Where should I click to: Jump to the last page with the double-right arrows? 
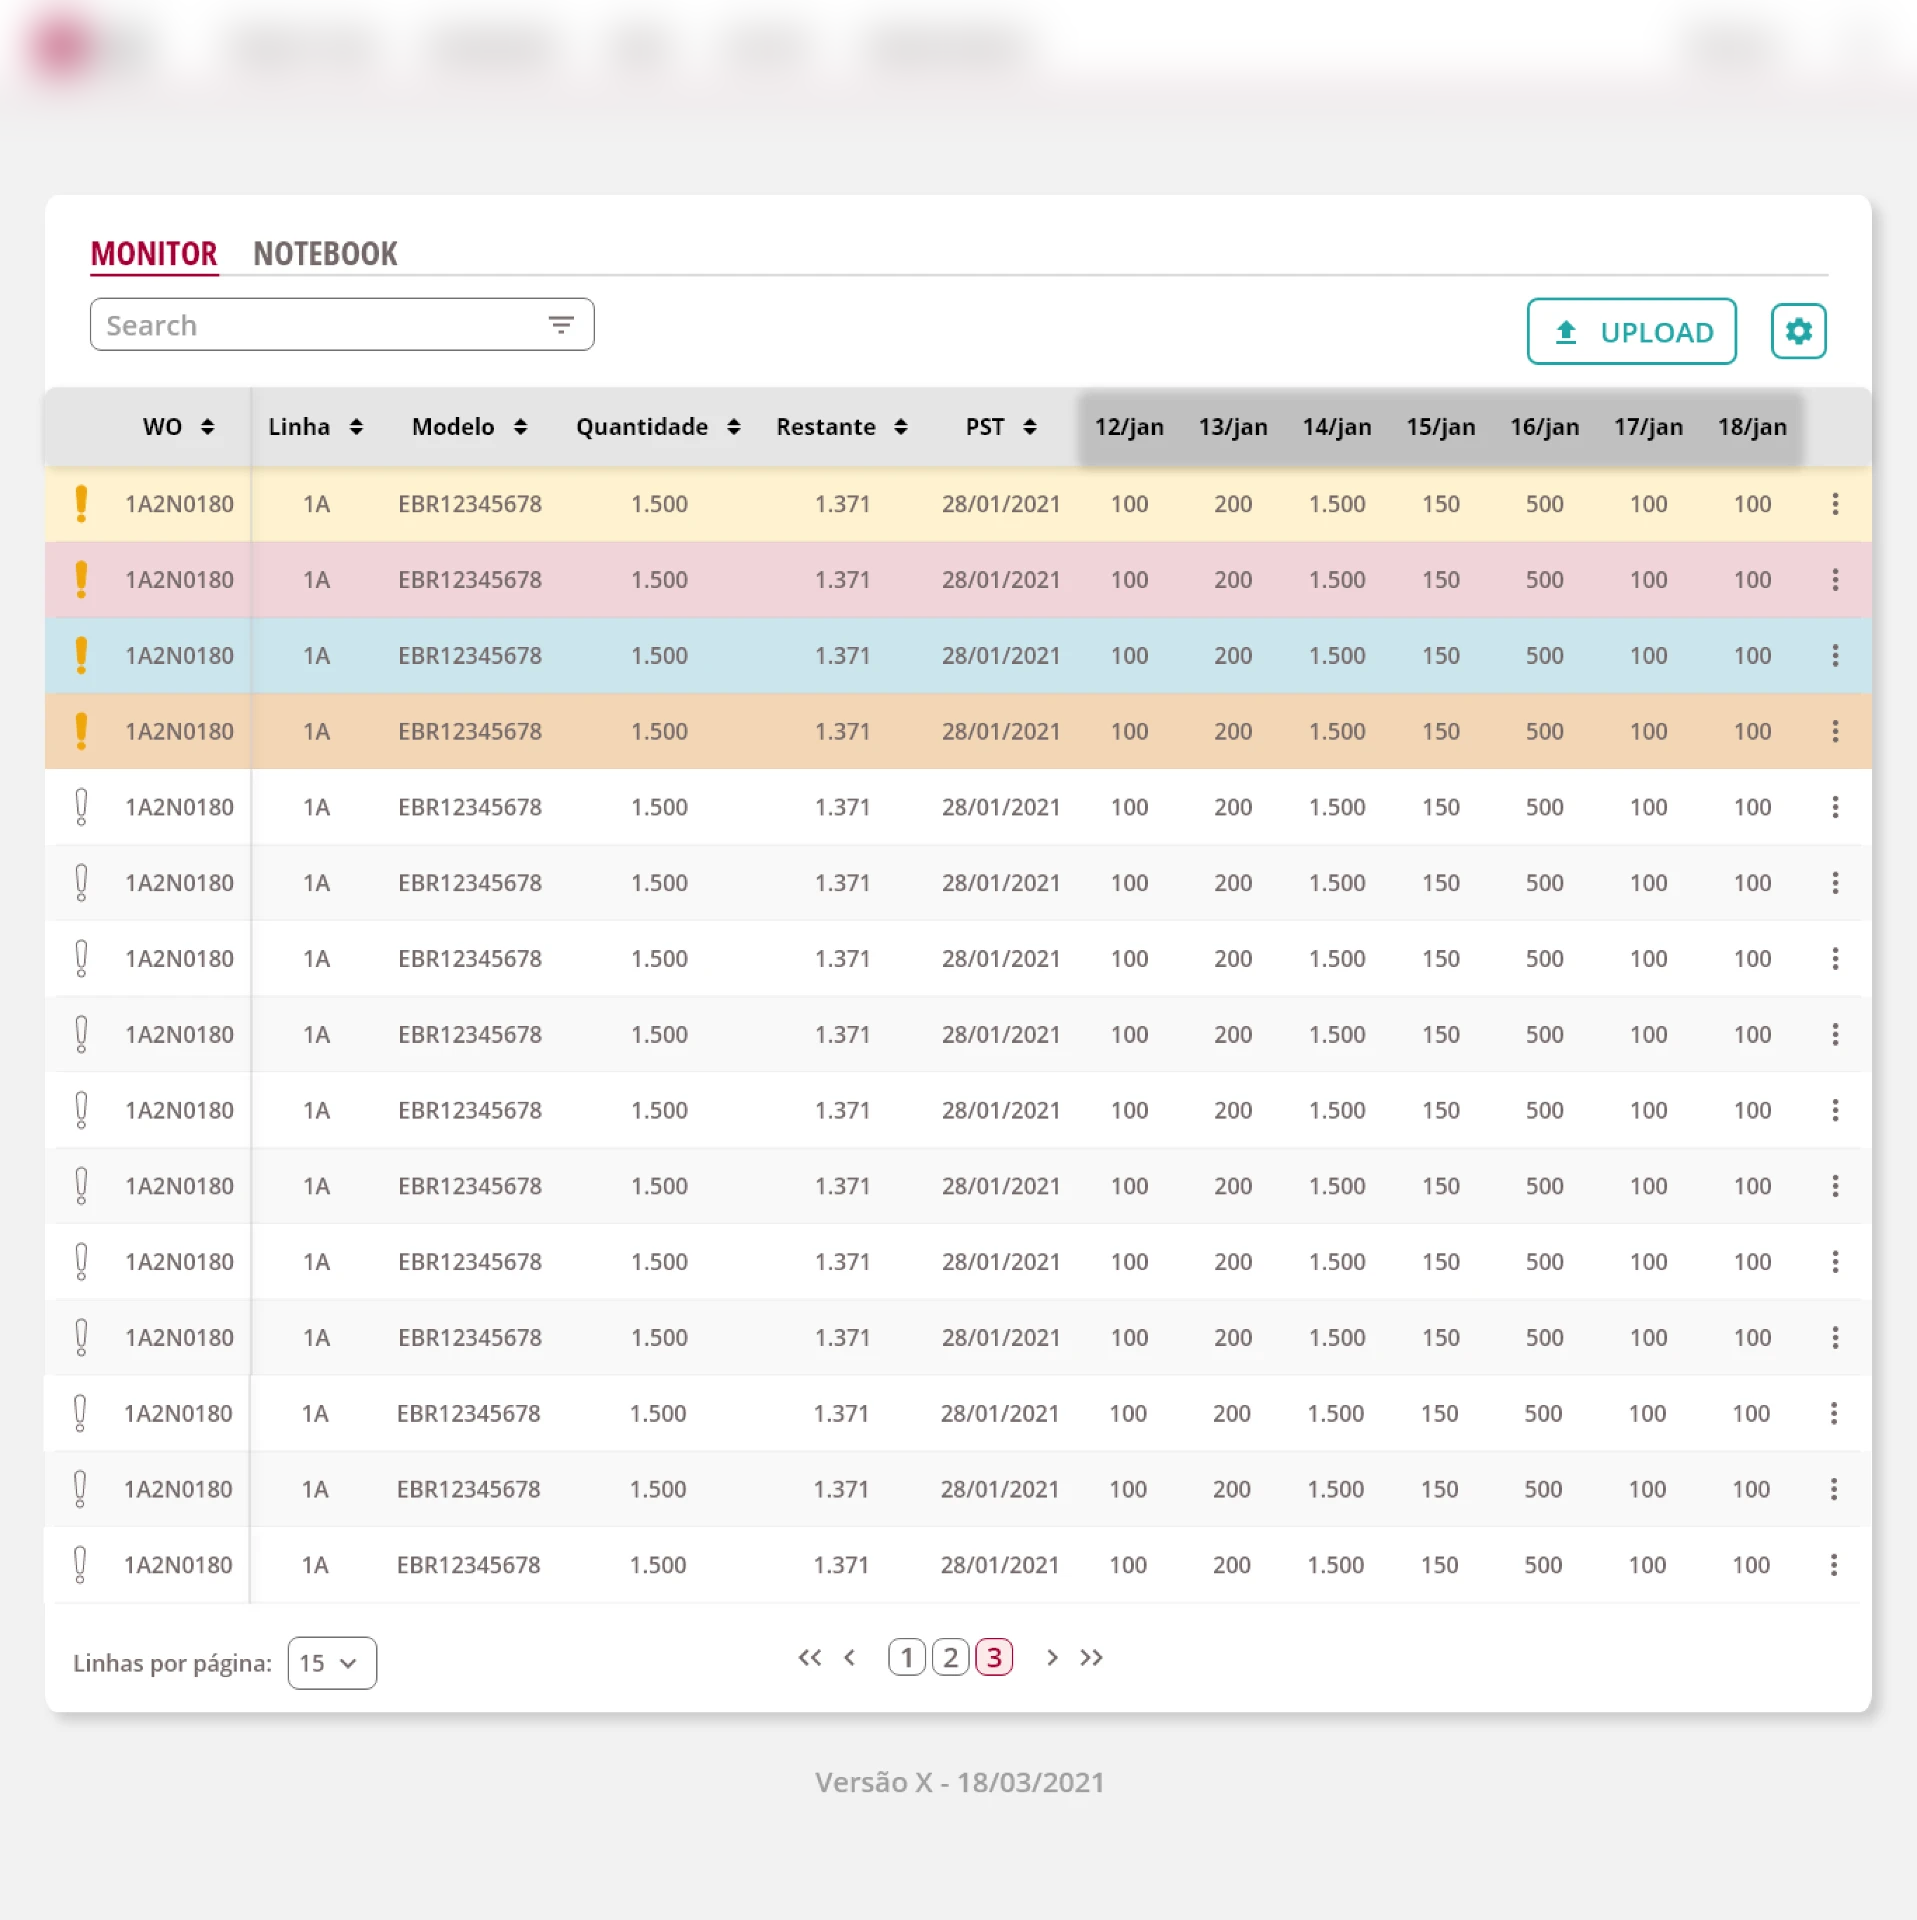[x=1091, y=1658]
